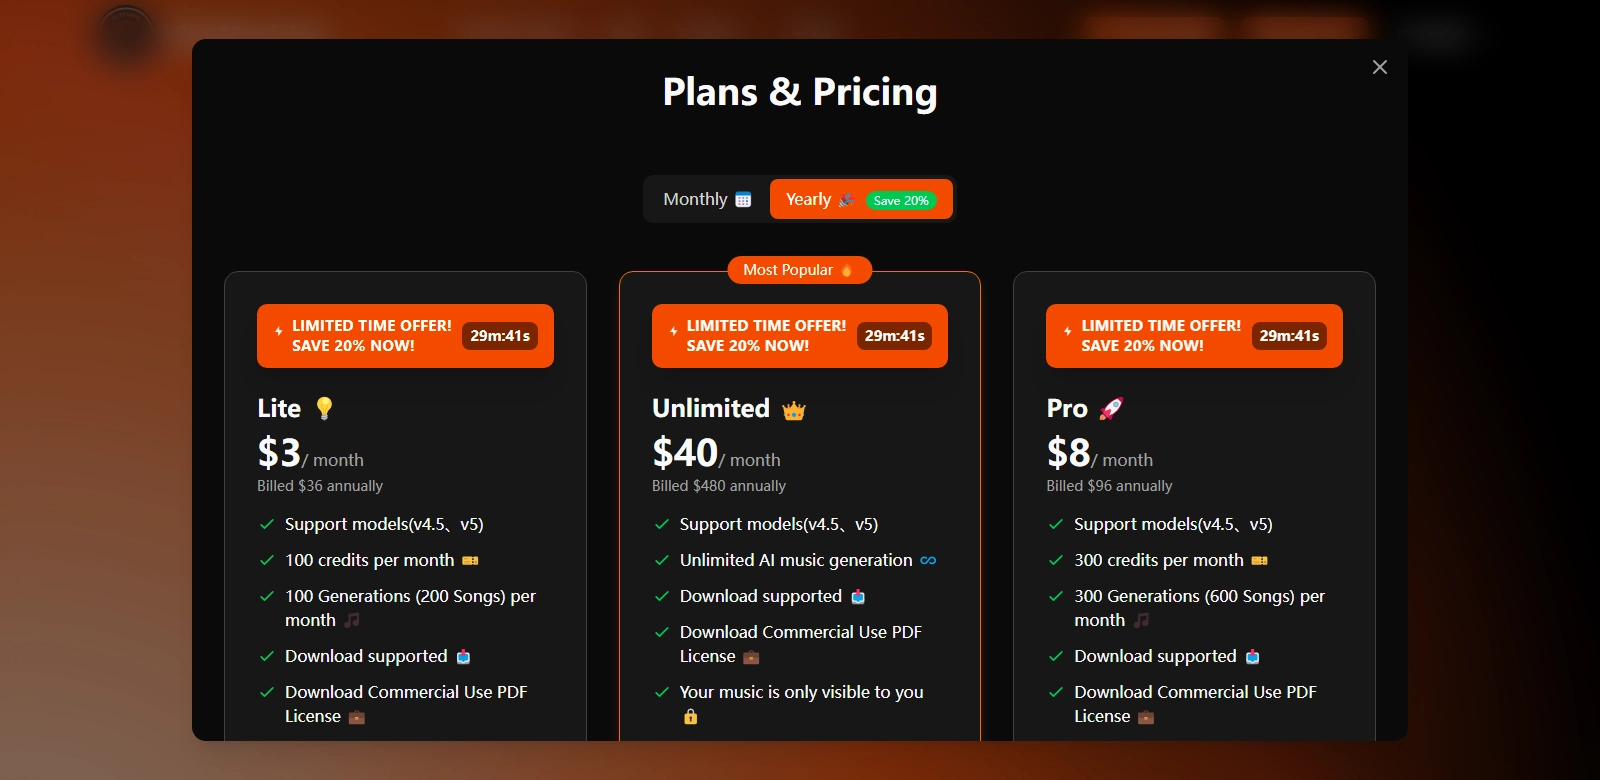Close the Plans & Pricing dialog
This screenshot has height=780, width=1600.
point(1380,67)
